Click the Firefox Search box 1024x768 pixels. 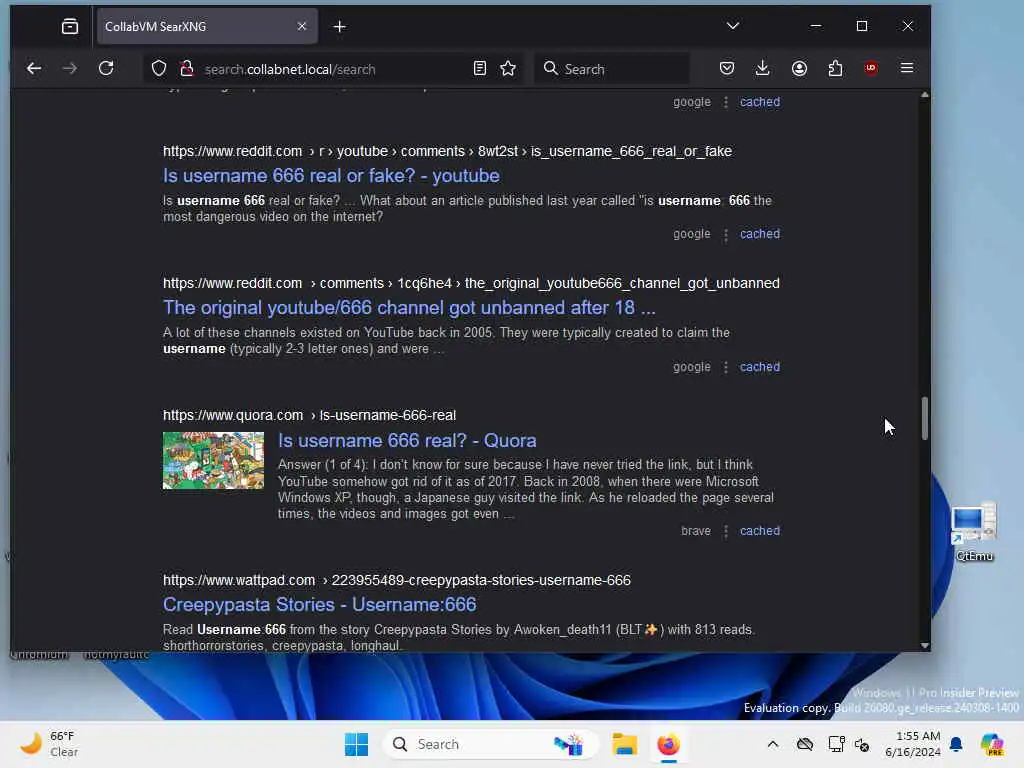[613, 69]
